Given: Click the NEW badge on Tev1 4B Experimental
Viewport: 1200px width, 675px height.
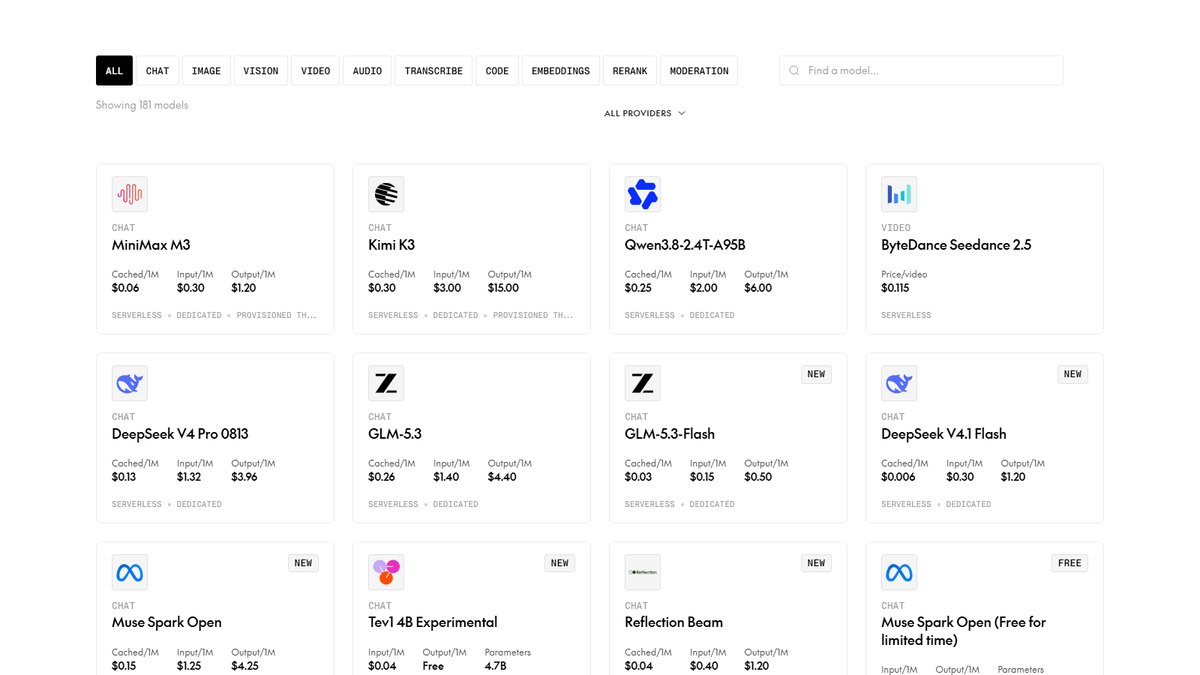Looking at the screenshot, I should (x=560, y=563).
